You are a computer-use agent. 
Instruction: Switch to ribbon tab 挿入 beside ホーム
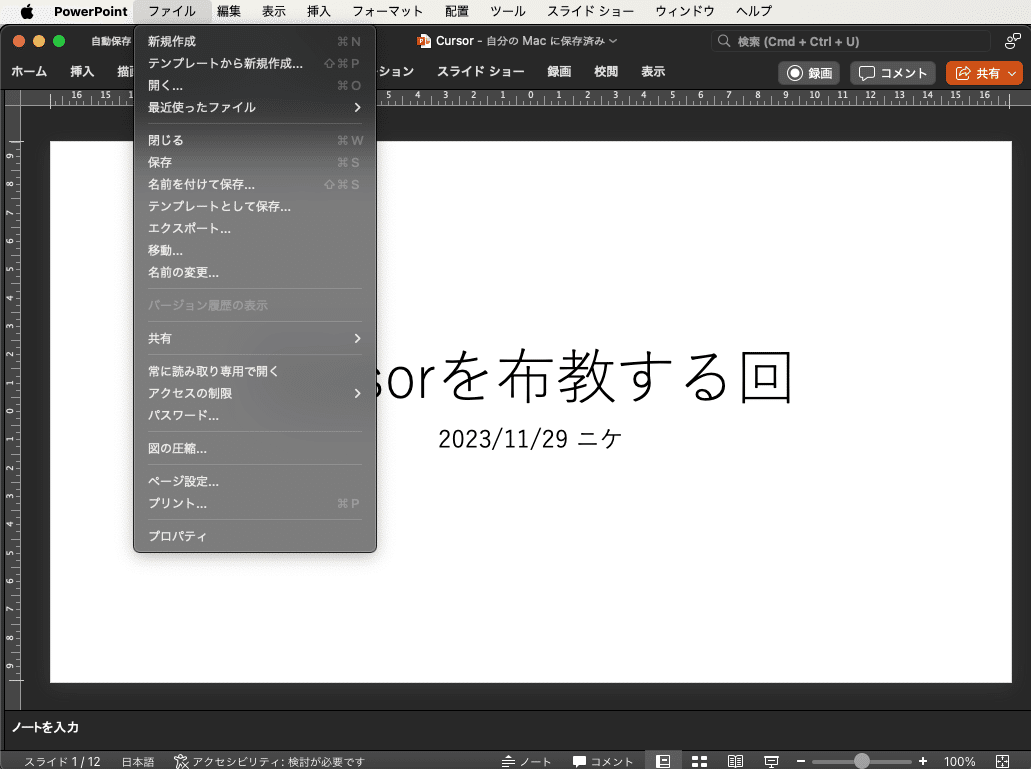[82, 72]
